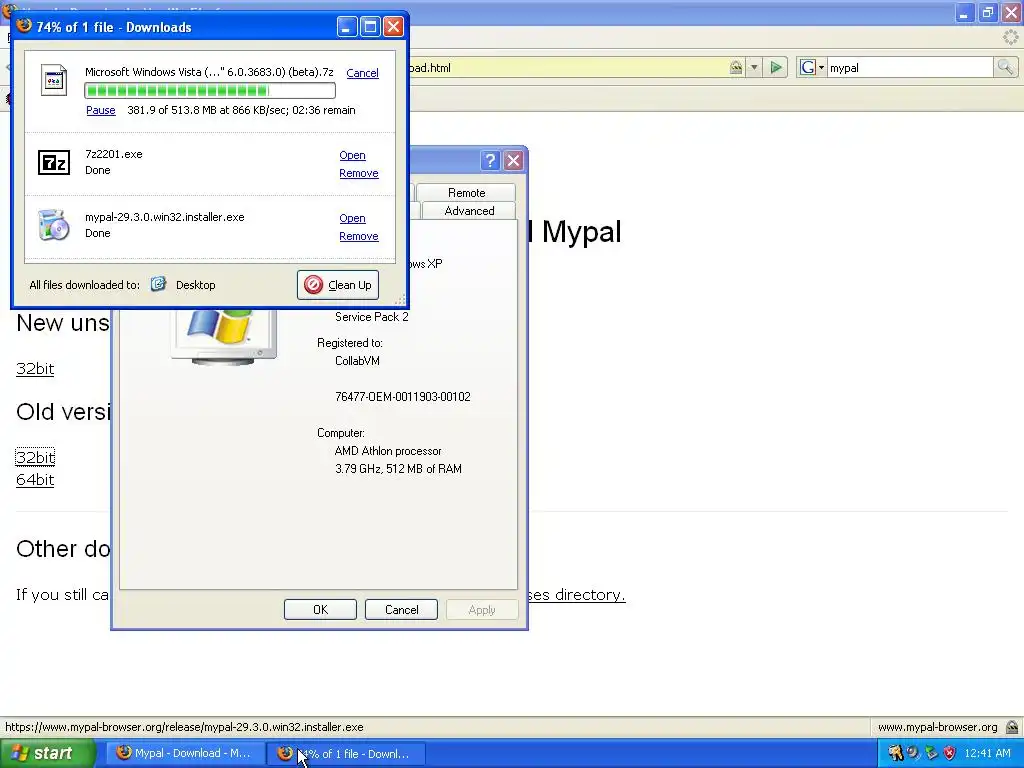This screenshot has height=768, width=1024.
Task: Click the status bar installer URL text
Action: 184,727
